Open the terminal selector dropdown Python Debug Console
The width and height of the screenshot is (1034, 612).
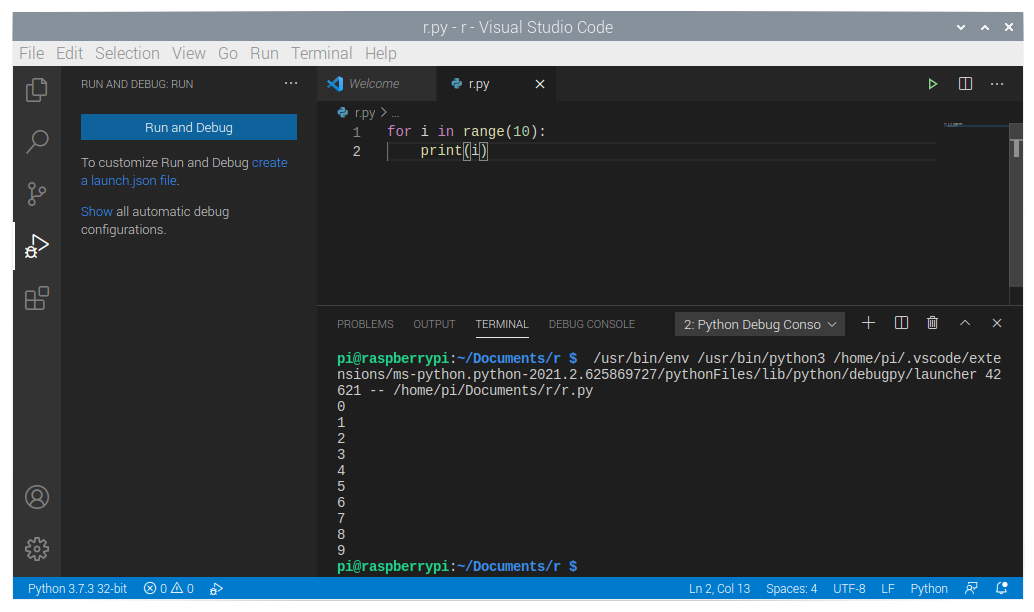pos(760,324)
